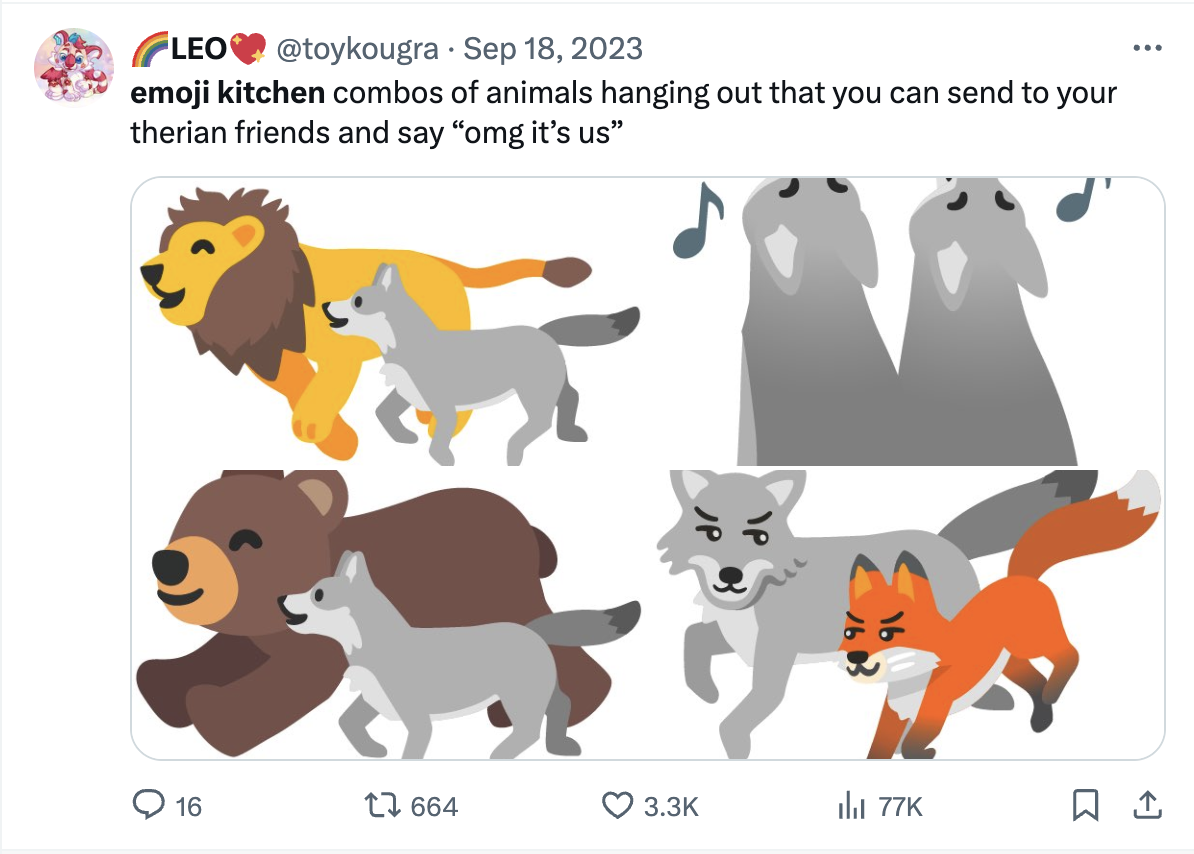Bookmark this tweet
The height and width of the screenshot is (854, 1194).
pos(1087,805)
